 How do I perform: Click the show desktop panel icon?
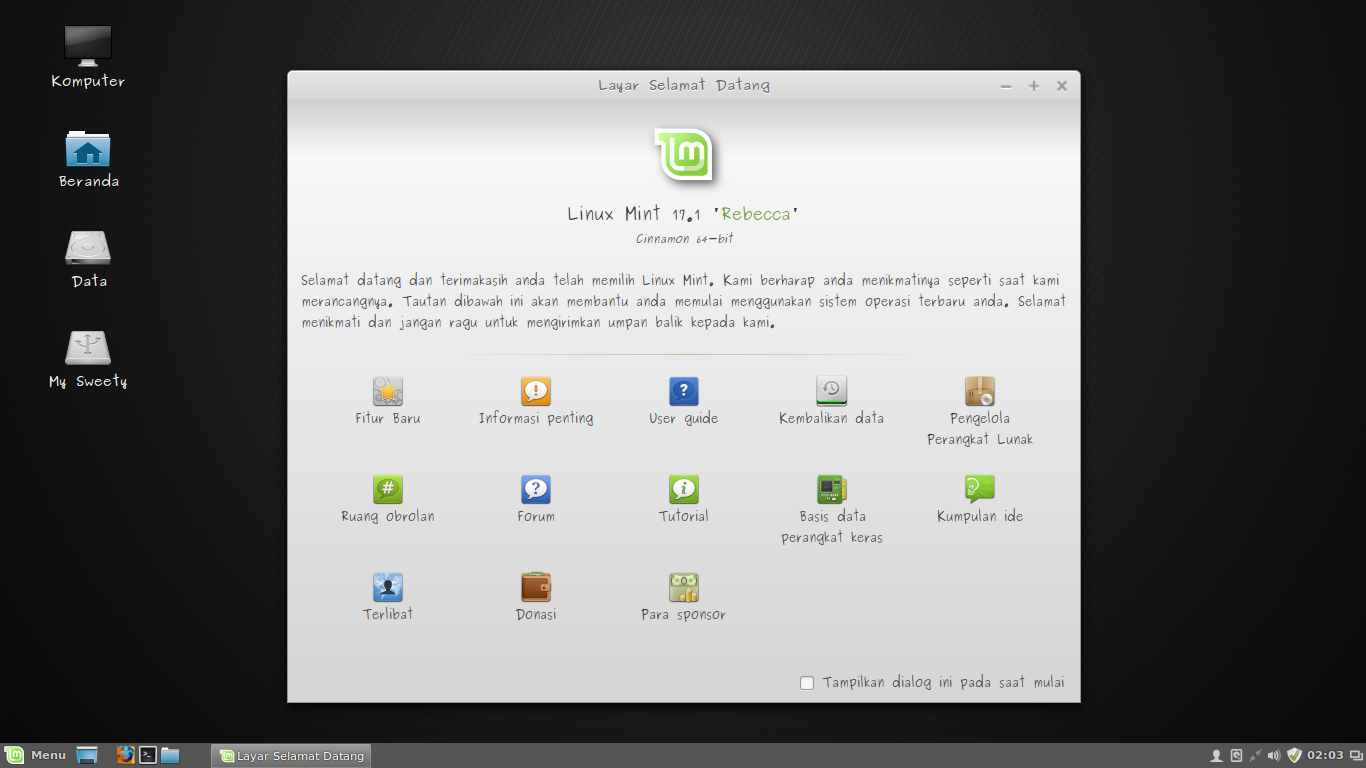click(87, 755)
